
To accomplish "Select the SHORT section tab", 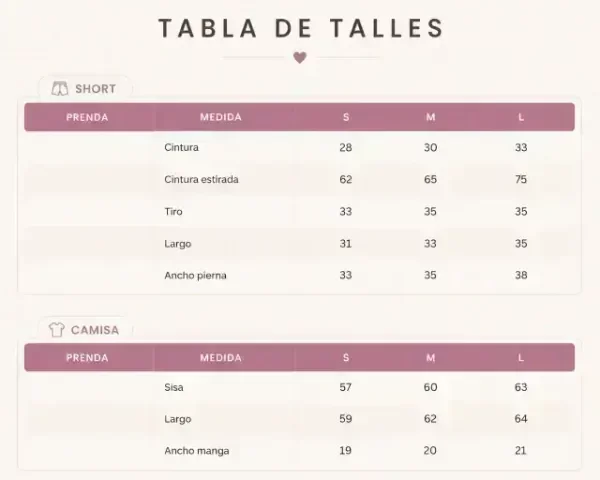I will tap(85, 89).
